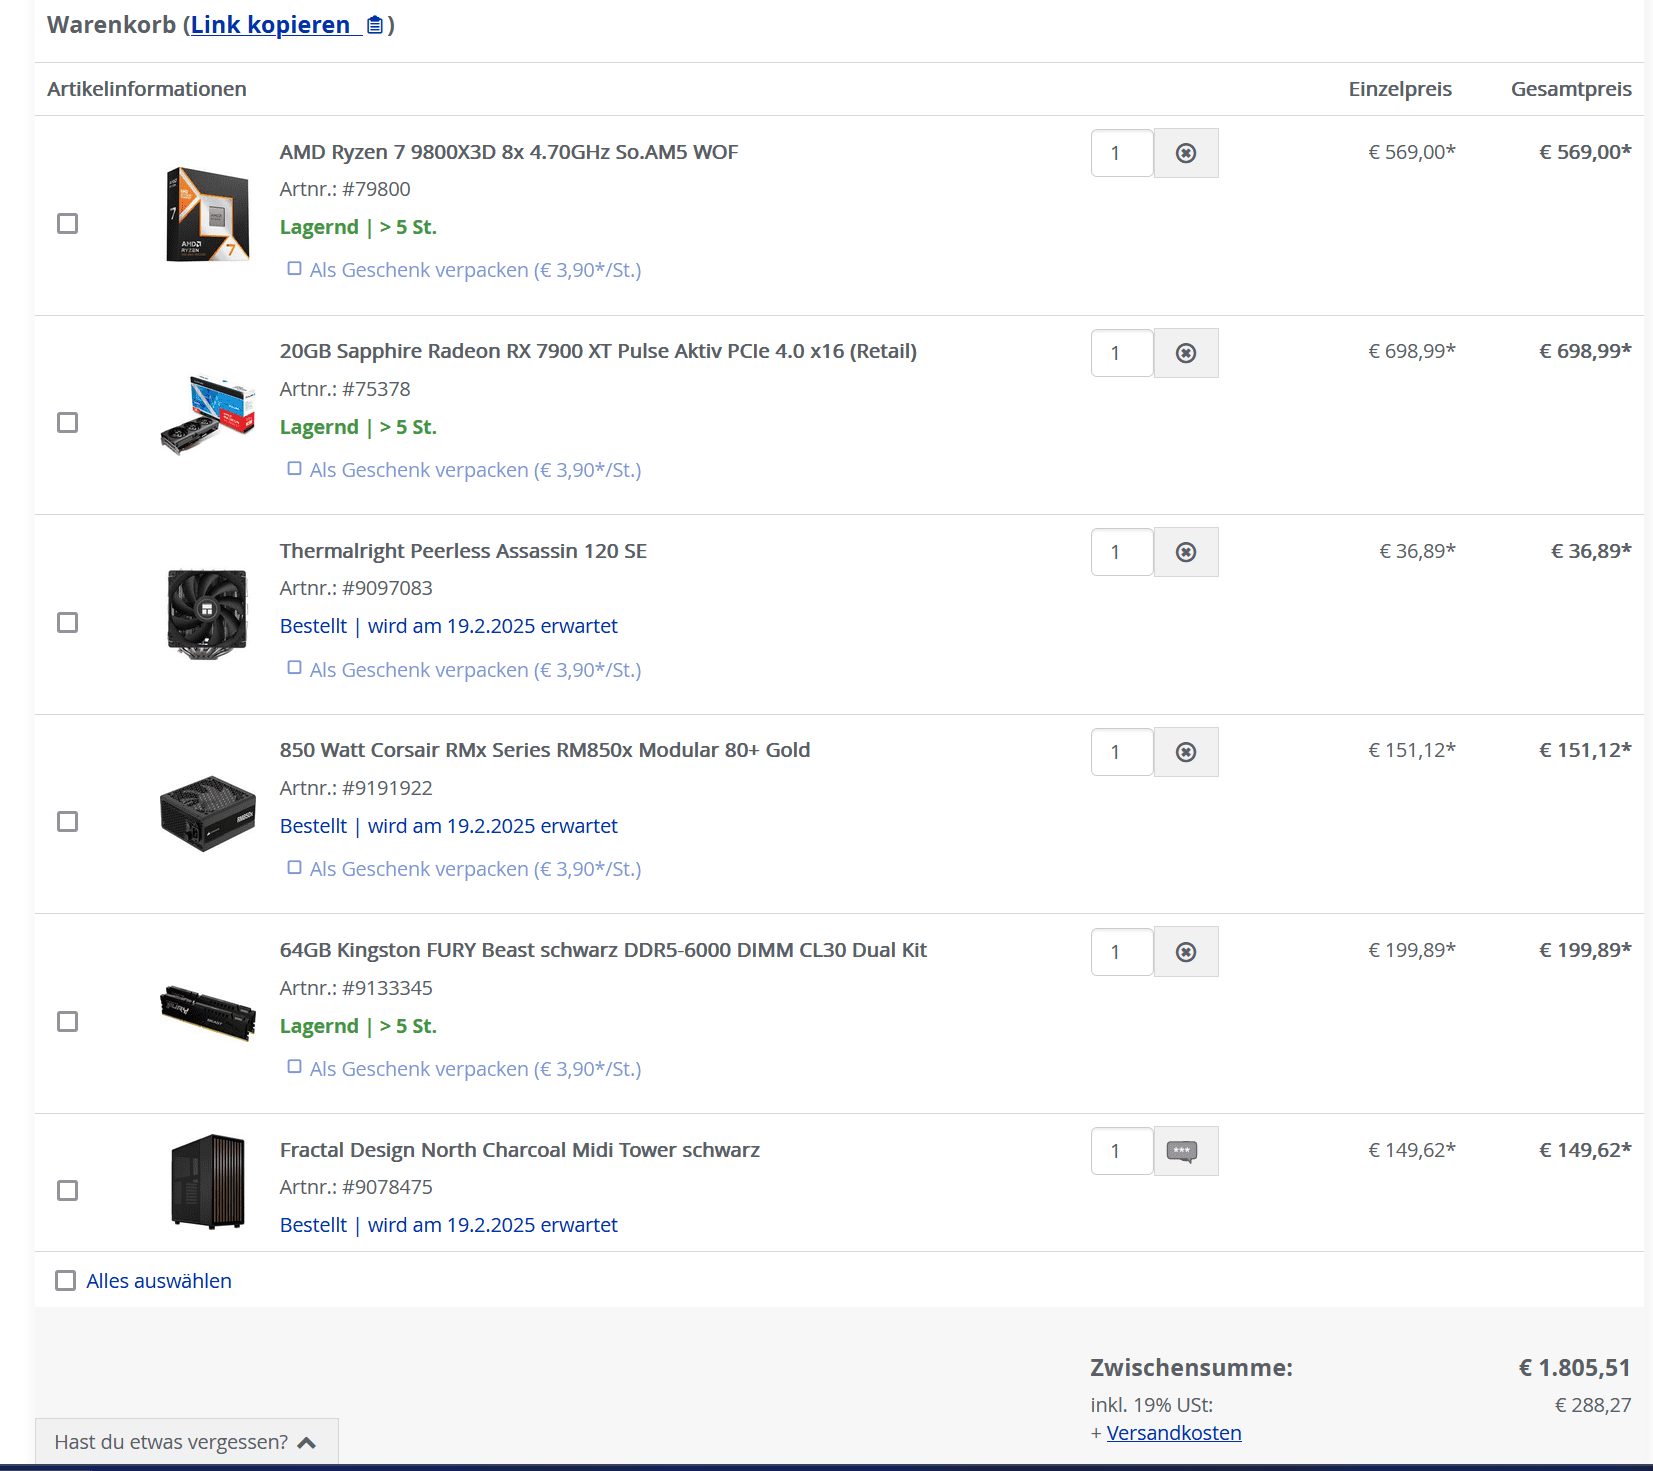Click 'Artnr.: #9078475' text
The image size is (1653, 1471).
pos(356,1187)
